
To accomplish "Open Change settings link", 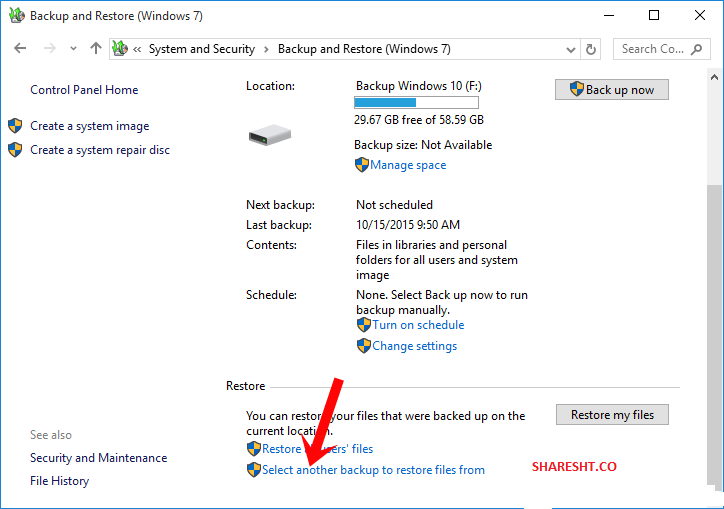I will click(415, 346).
